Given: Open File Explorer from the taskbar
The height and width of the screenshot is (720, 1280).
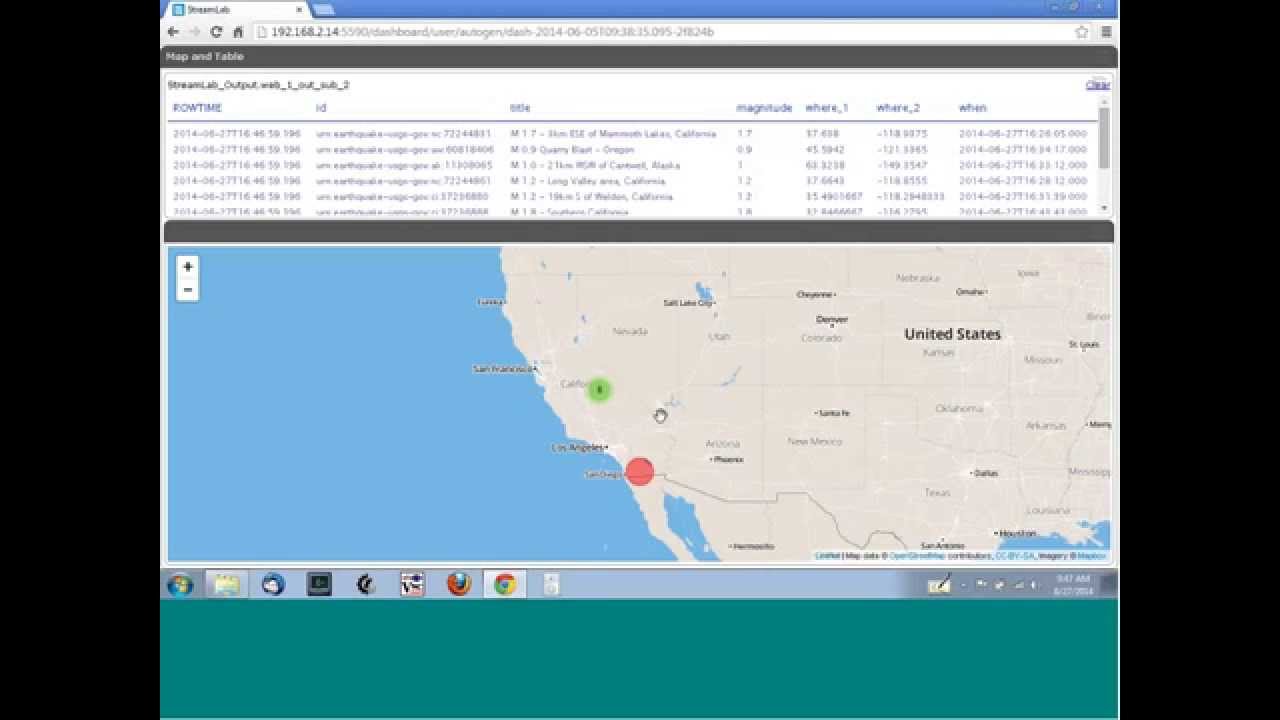Looking at the screenshot, I should click(x=227, y=585).
